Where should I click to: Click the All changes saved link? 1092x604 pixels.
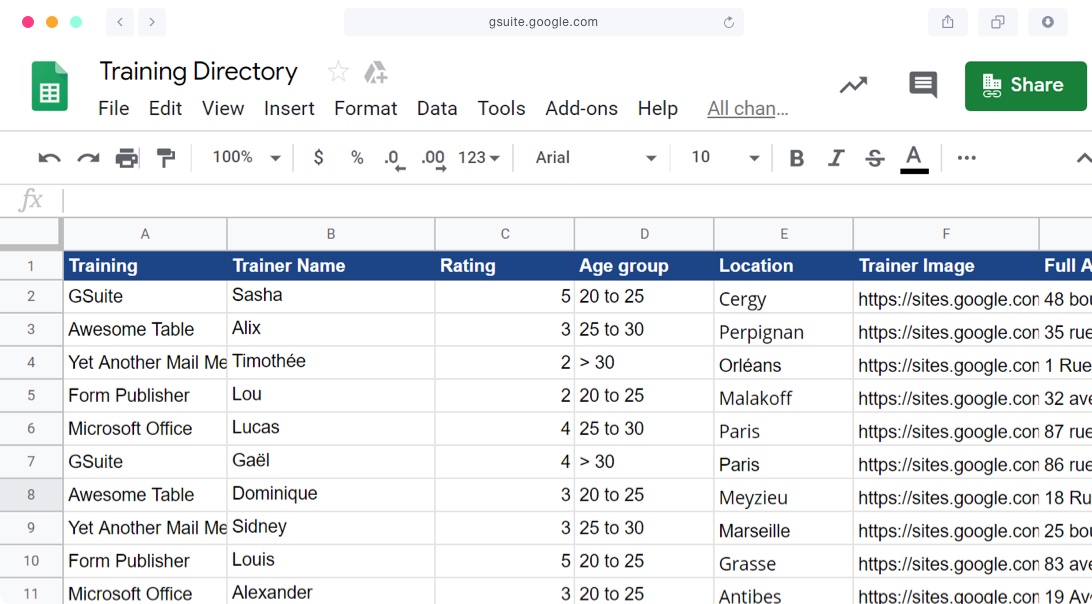click(x=748, y=109)
